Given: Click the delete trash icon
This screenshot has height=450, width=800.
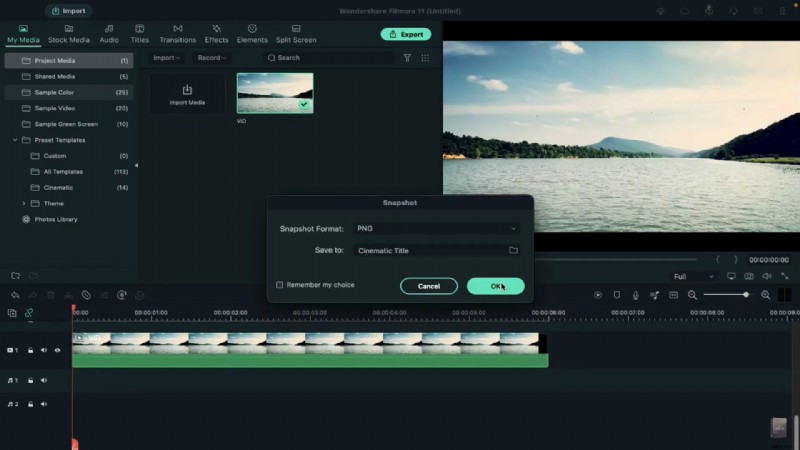Looking at the screenshot, I should pyautogui.click(x=51, y=295).
